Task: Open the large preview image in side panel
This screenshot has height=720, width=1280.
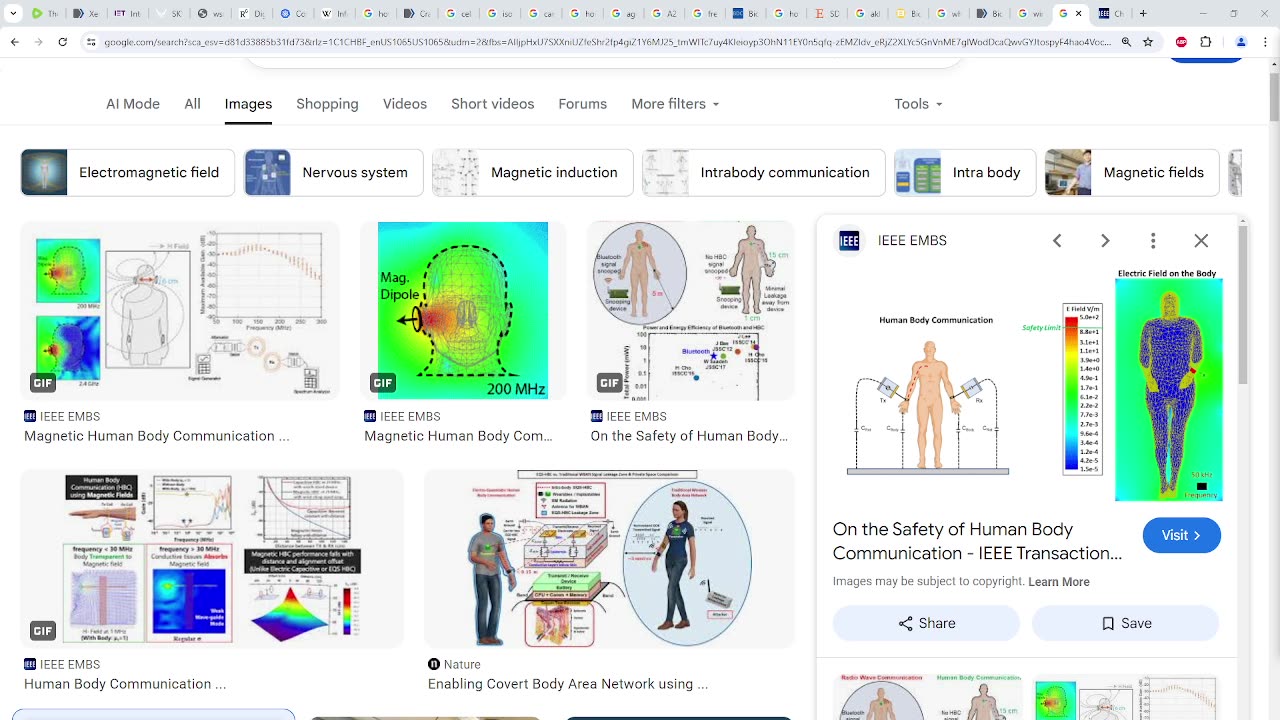Action: (x=1035, y=385)
